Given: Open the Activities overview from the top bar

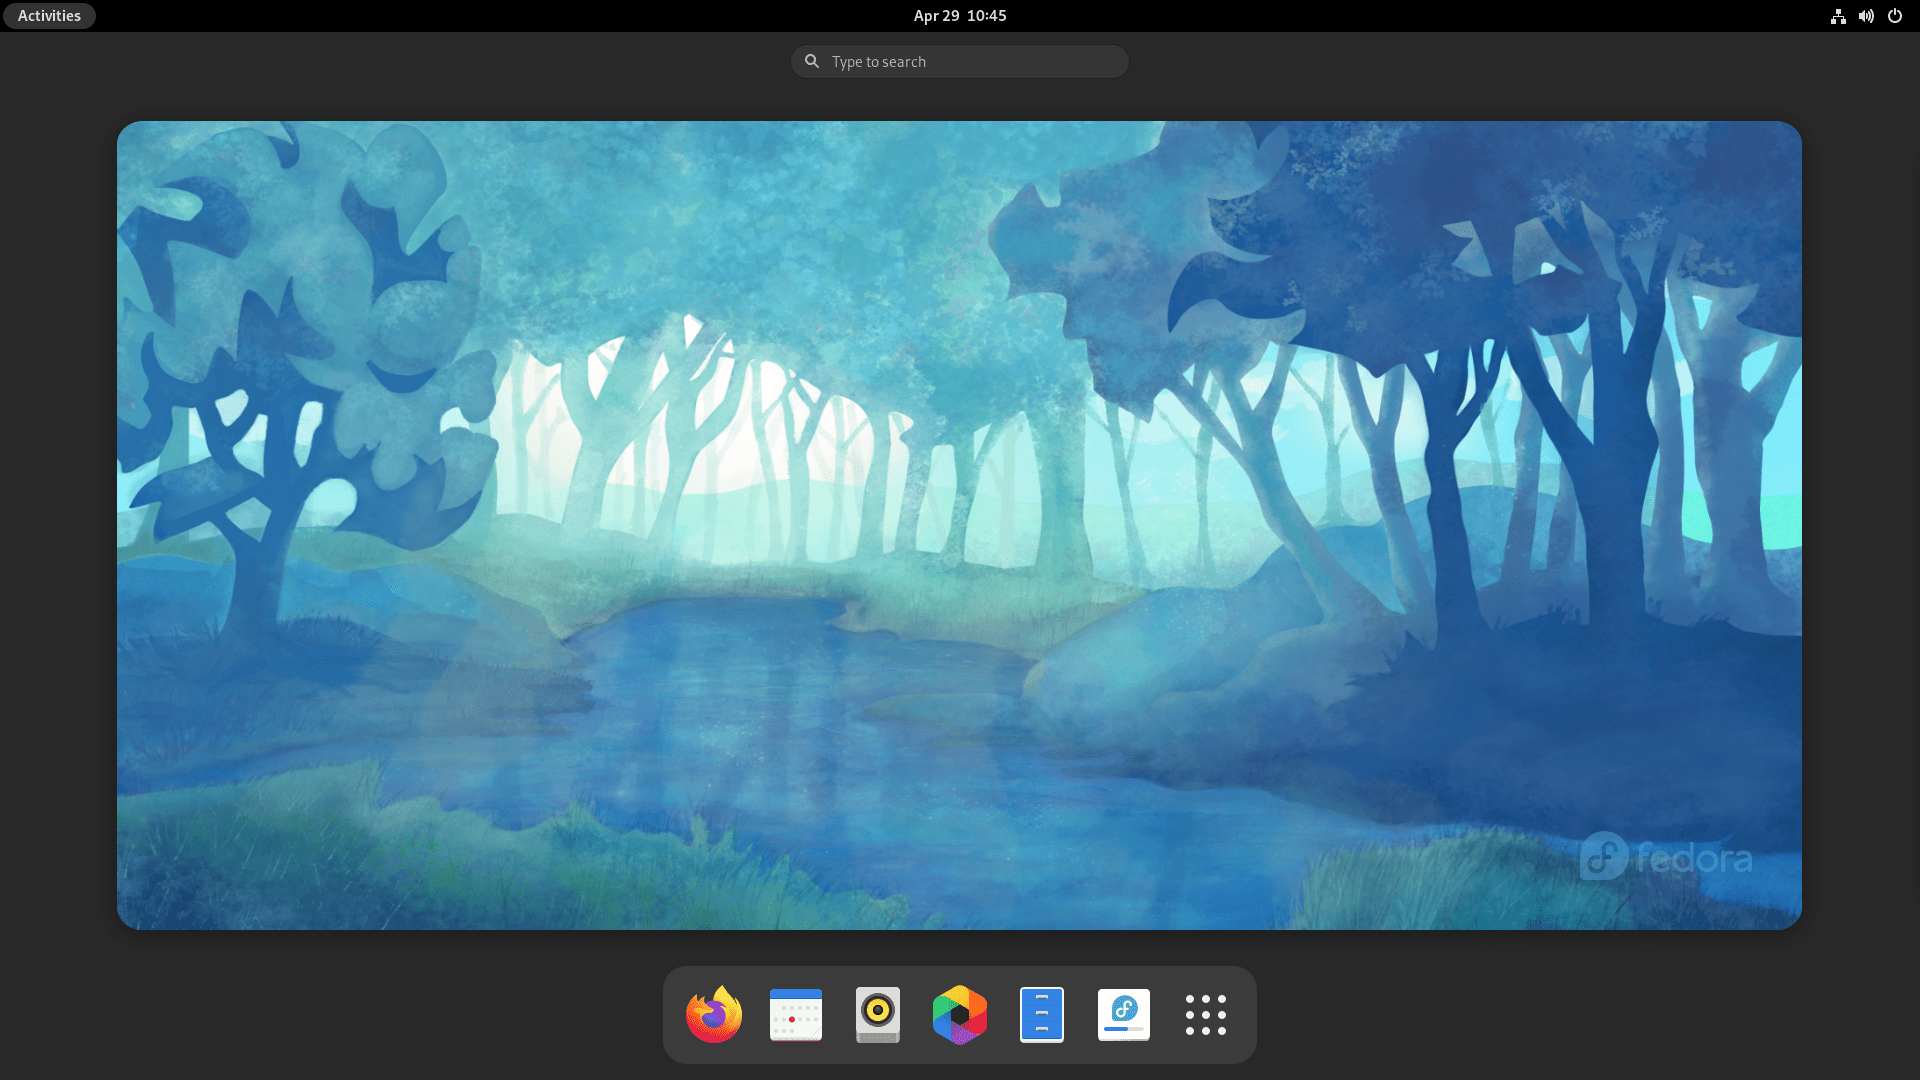Looking at the screenshot, I should click(48, 15).
